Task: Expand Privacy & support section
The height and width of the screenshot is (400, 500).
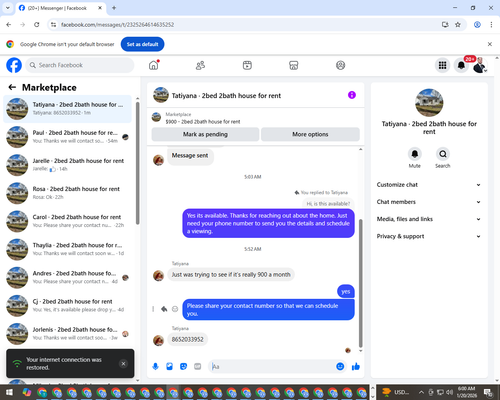Action: click(429, 236)
